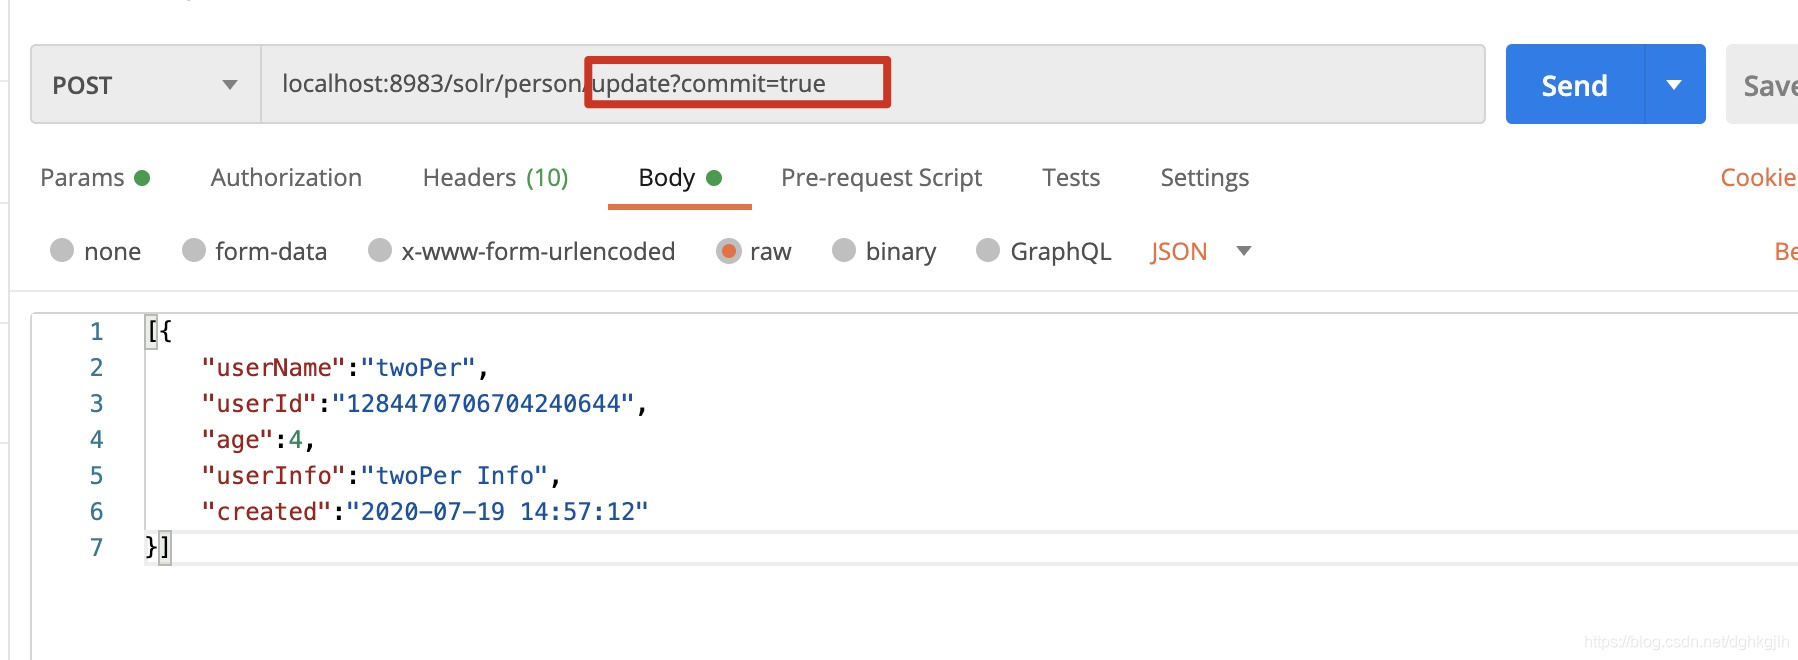Click the "userName" key in line 2
The image size is (1798, 660).
273,368
